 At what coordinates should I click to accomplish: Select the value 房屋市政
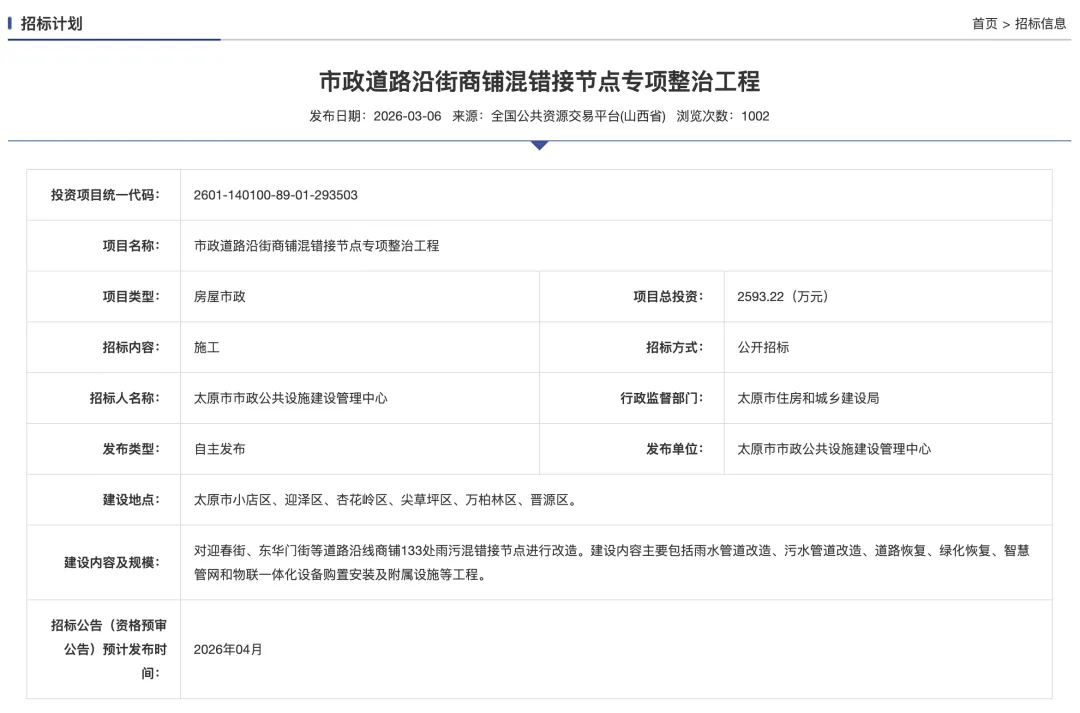coord(220,297)
